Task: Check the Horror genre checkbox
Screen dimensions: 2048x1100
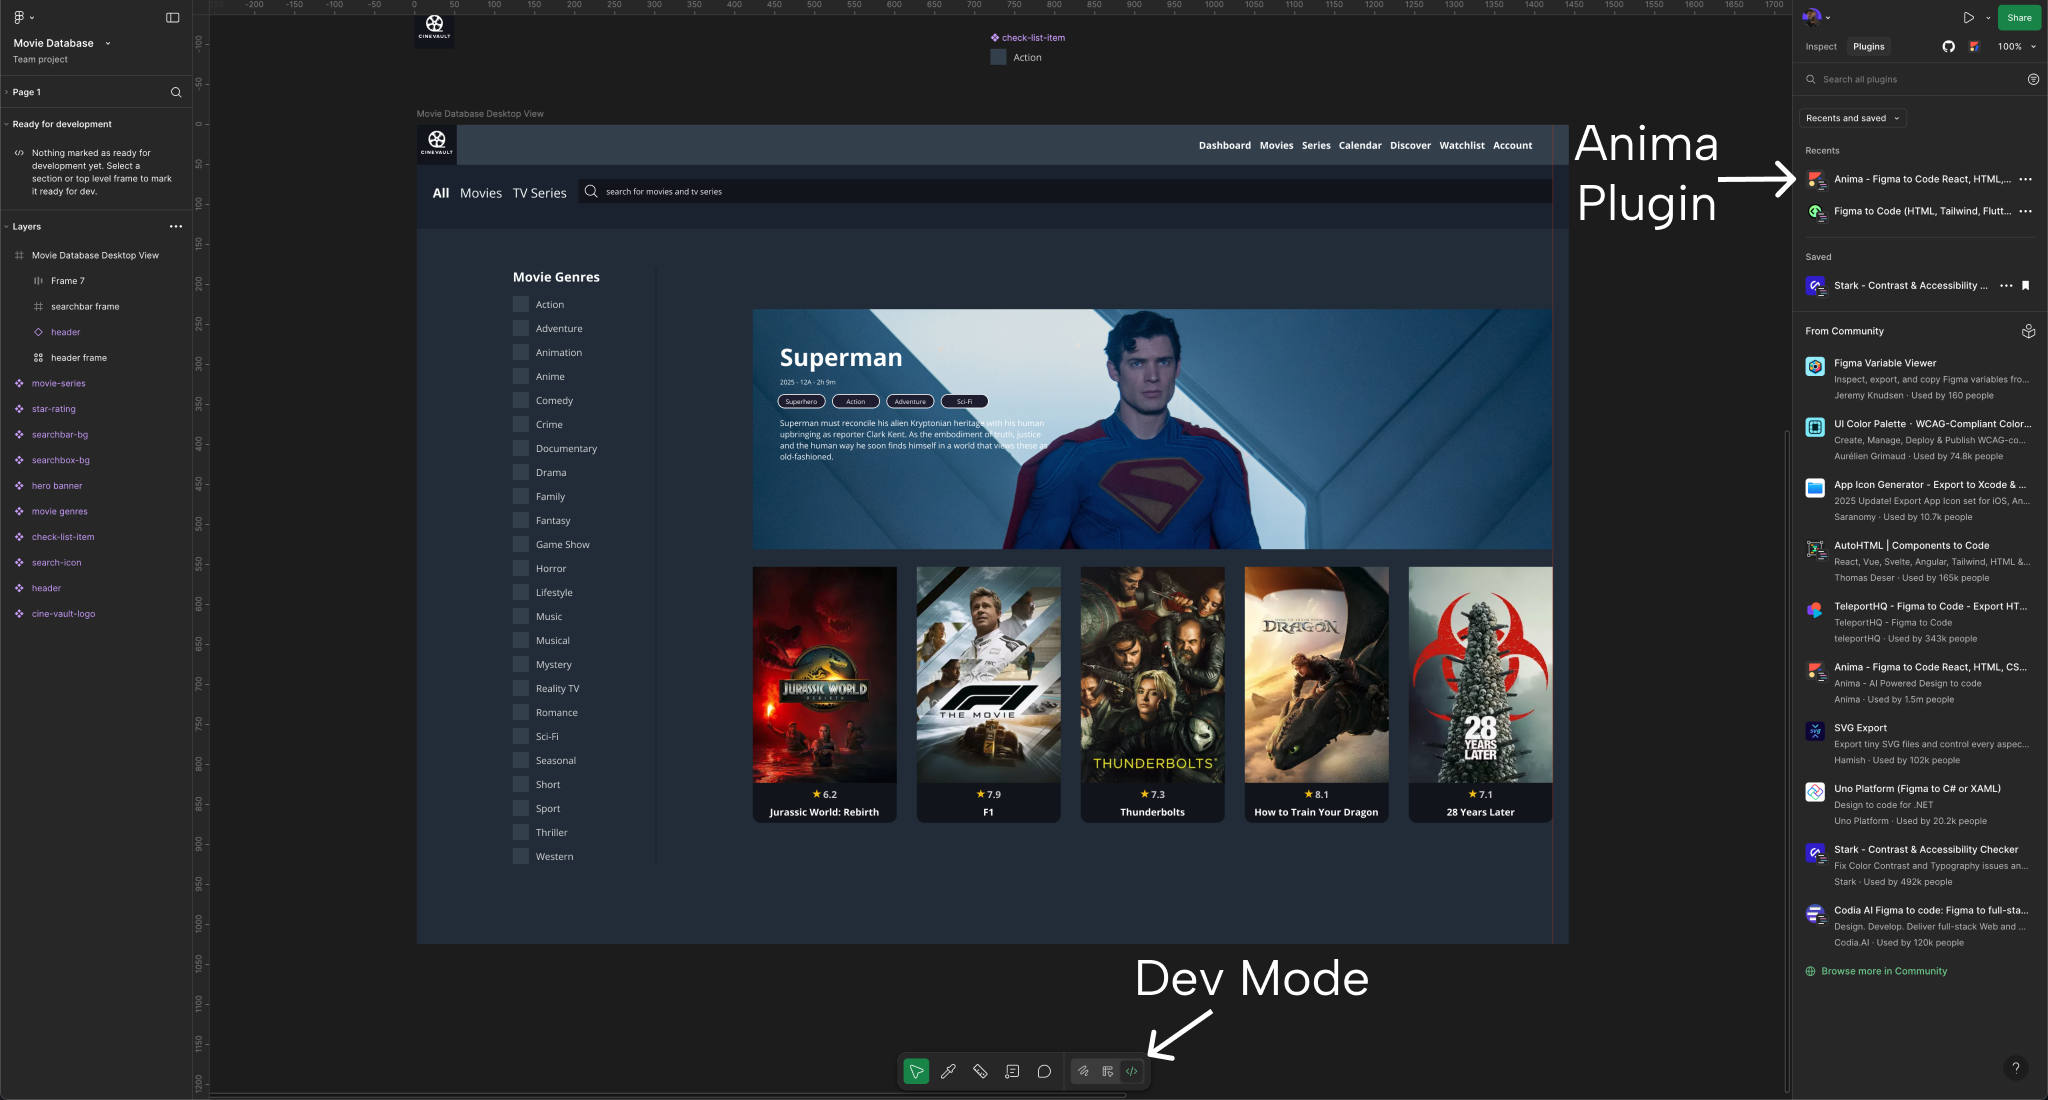Action: (521, 568)
